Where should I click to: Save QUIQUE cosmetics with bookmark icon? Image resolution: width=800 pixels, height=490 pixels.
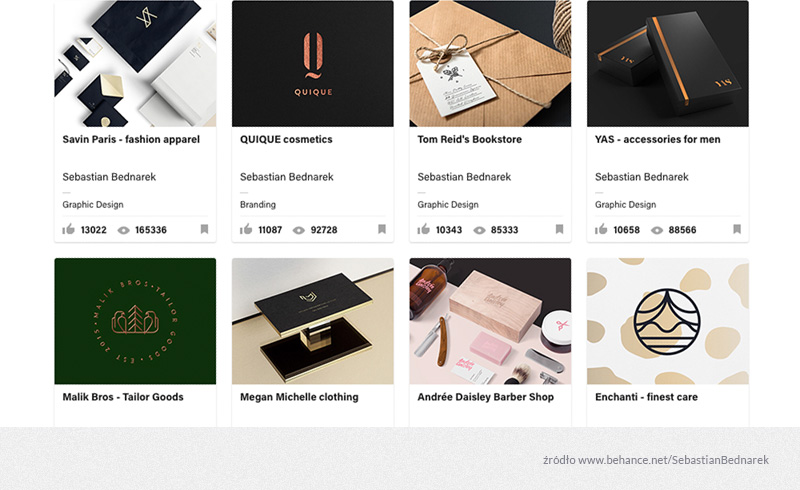click(x=382, y=229)
